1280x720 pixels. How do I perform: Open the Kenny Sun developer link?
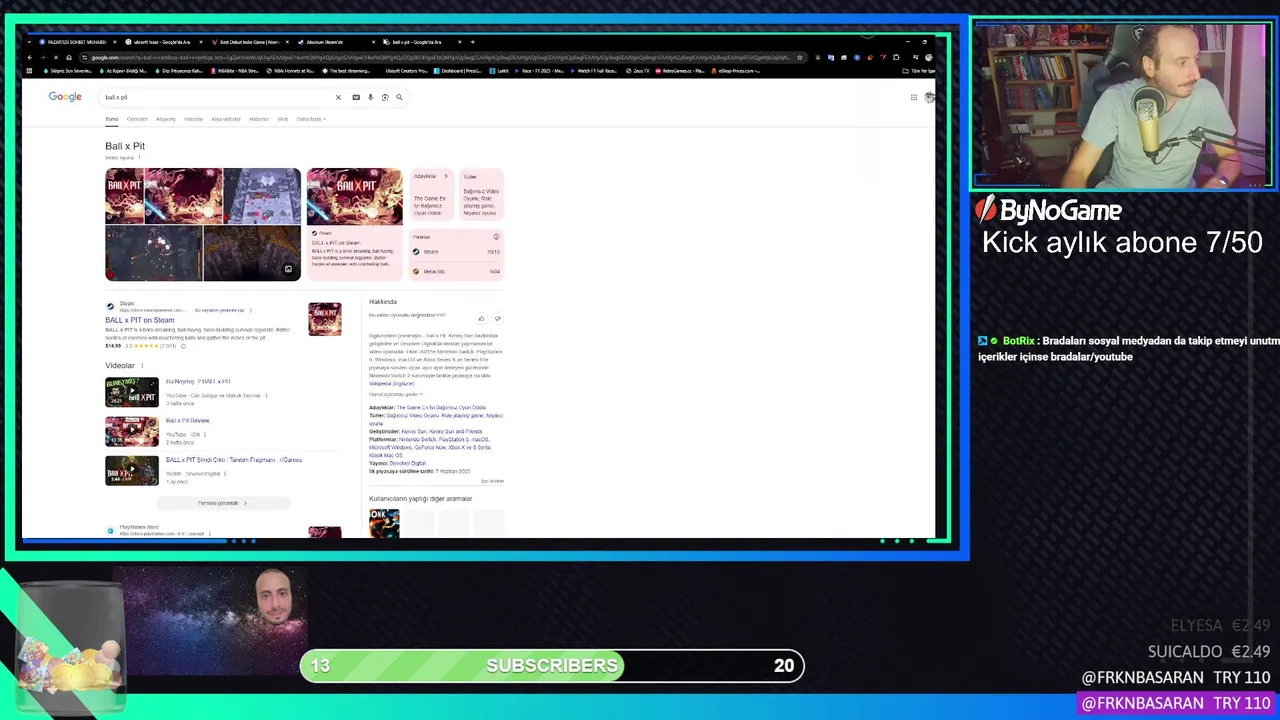coord(415,431)
